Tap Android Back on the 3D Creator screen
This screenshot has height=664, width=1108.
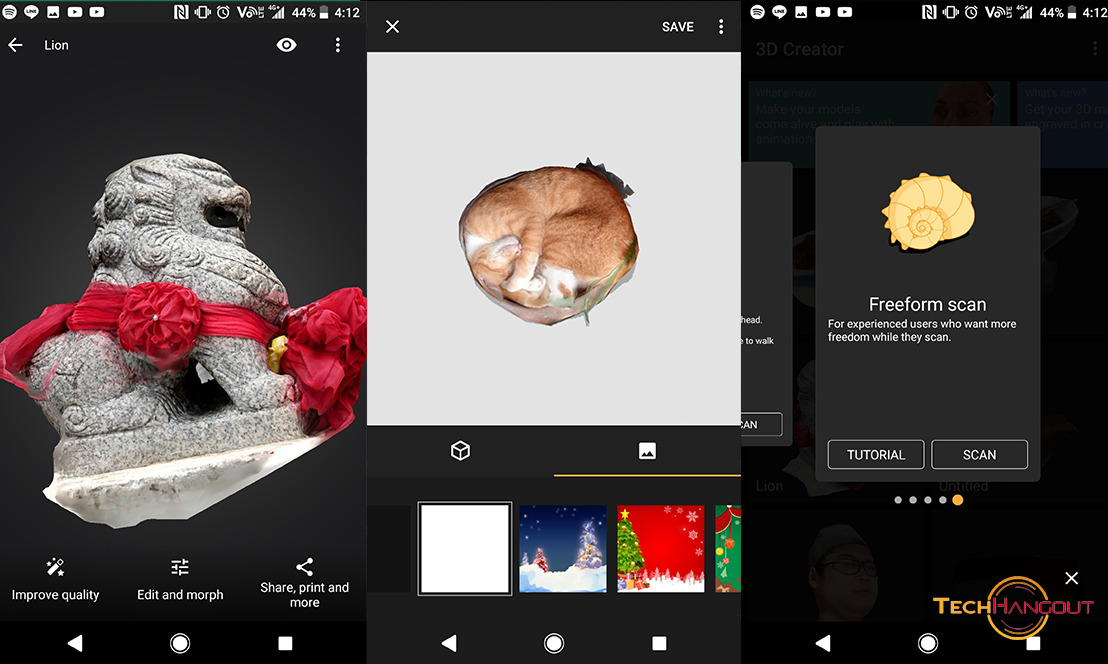coord(823,643)
